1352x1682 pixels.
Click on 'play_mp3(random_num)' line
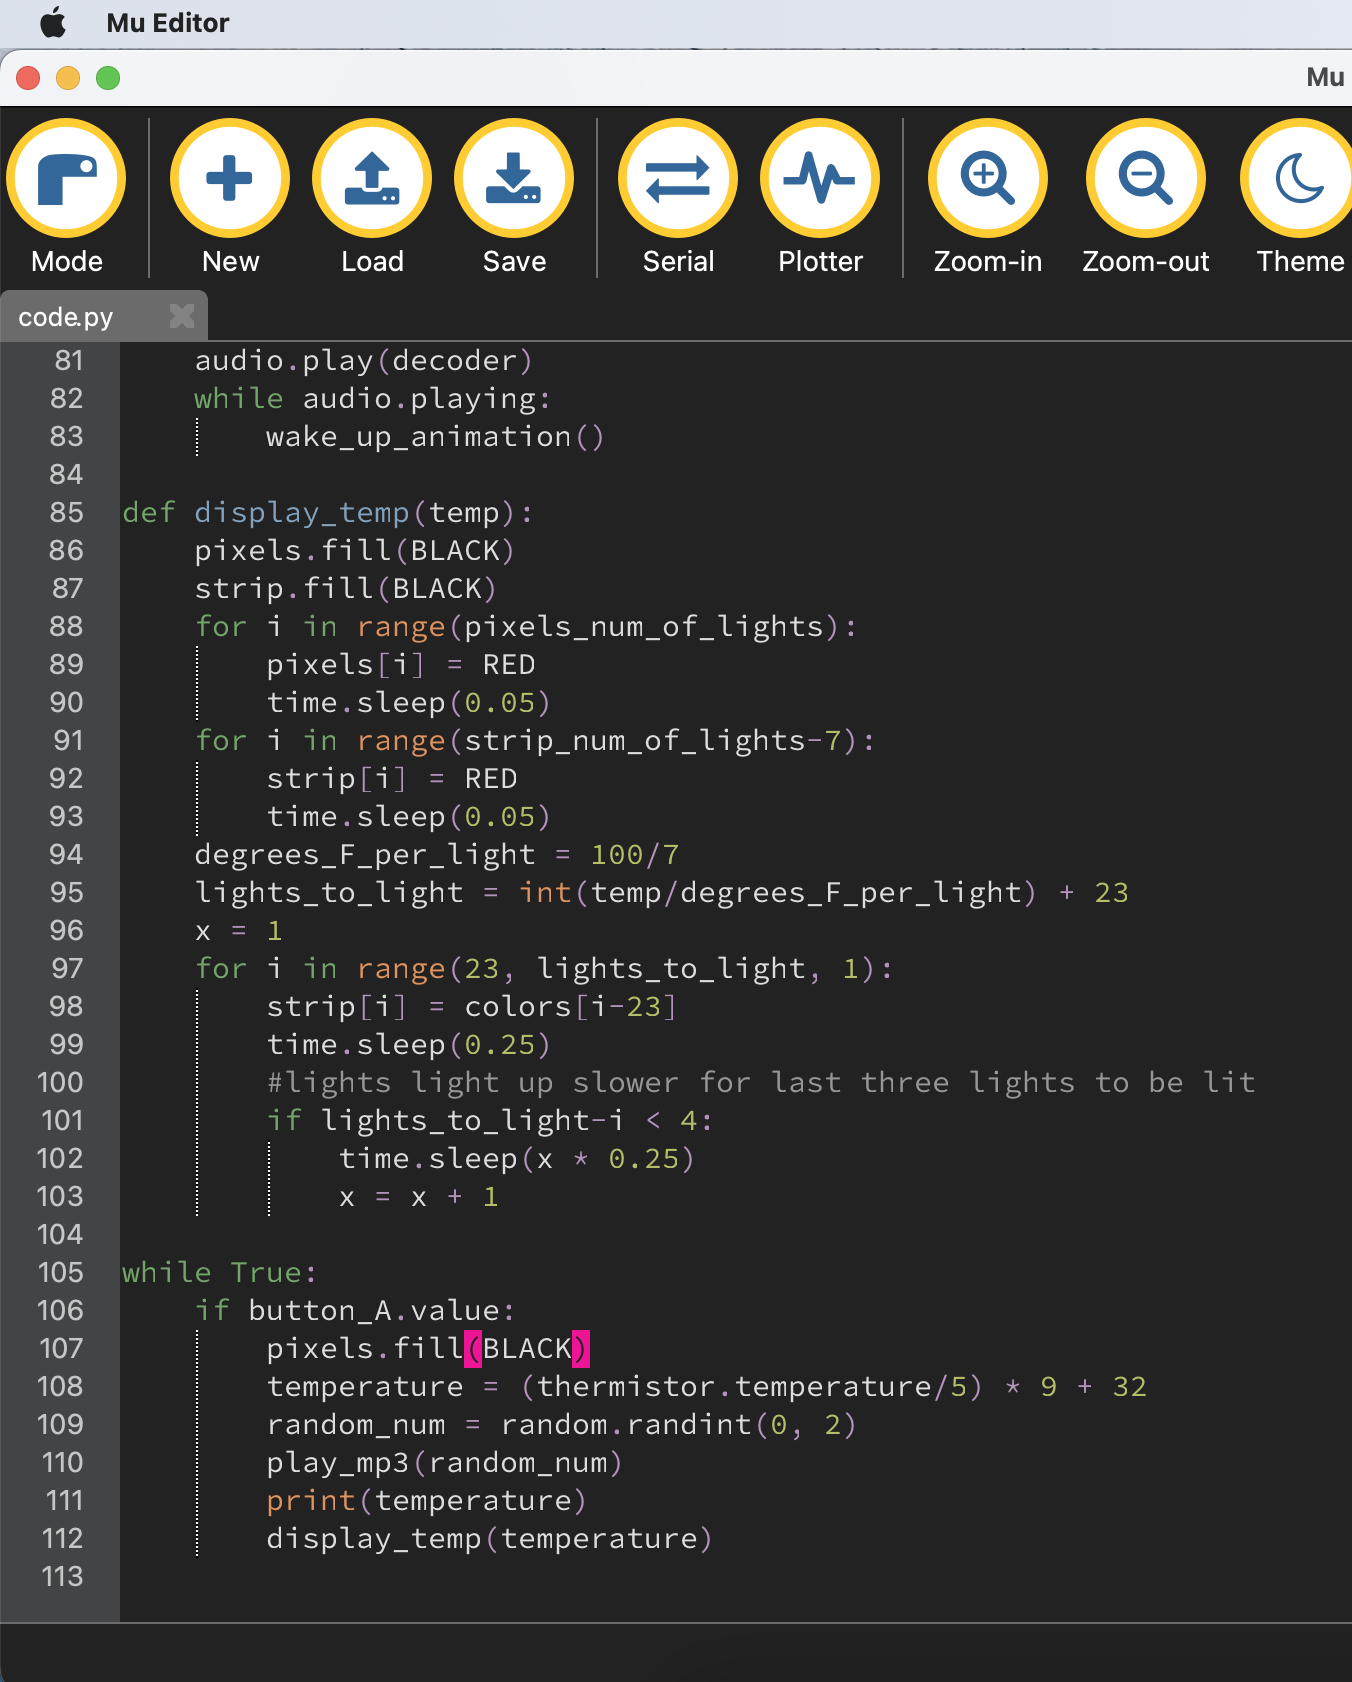444,1462
